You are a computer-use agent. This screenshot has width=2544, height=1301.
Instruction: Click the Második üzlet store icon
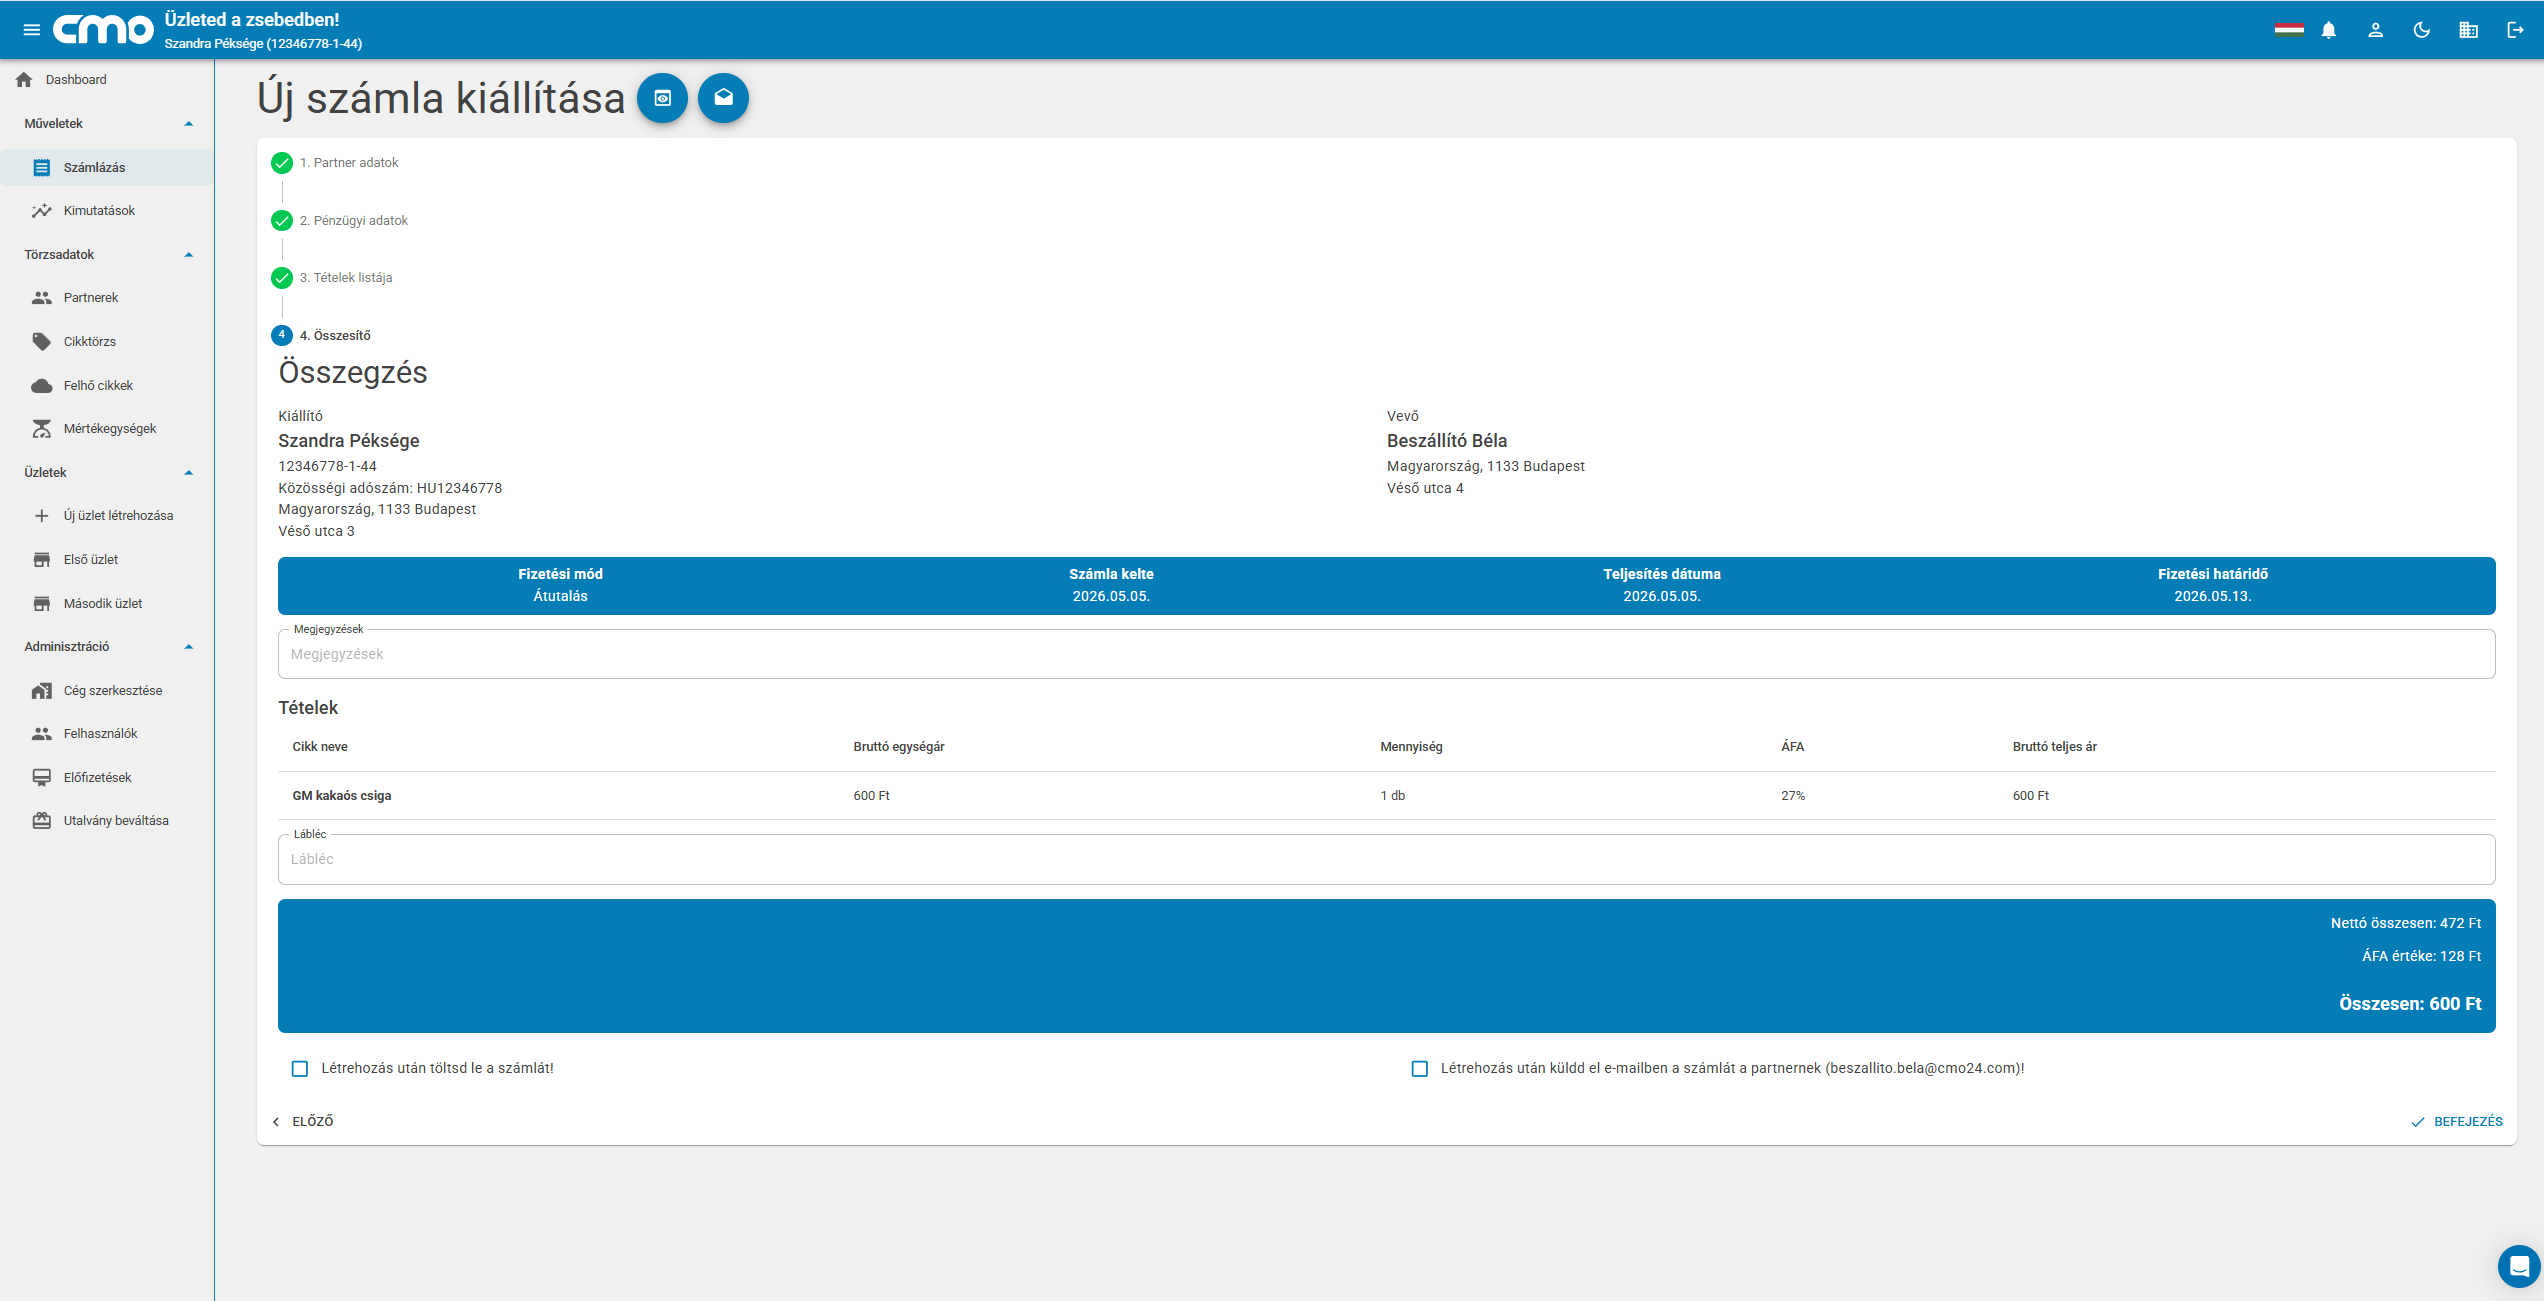pyautogui.click(x=41, y=604)
